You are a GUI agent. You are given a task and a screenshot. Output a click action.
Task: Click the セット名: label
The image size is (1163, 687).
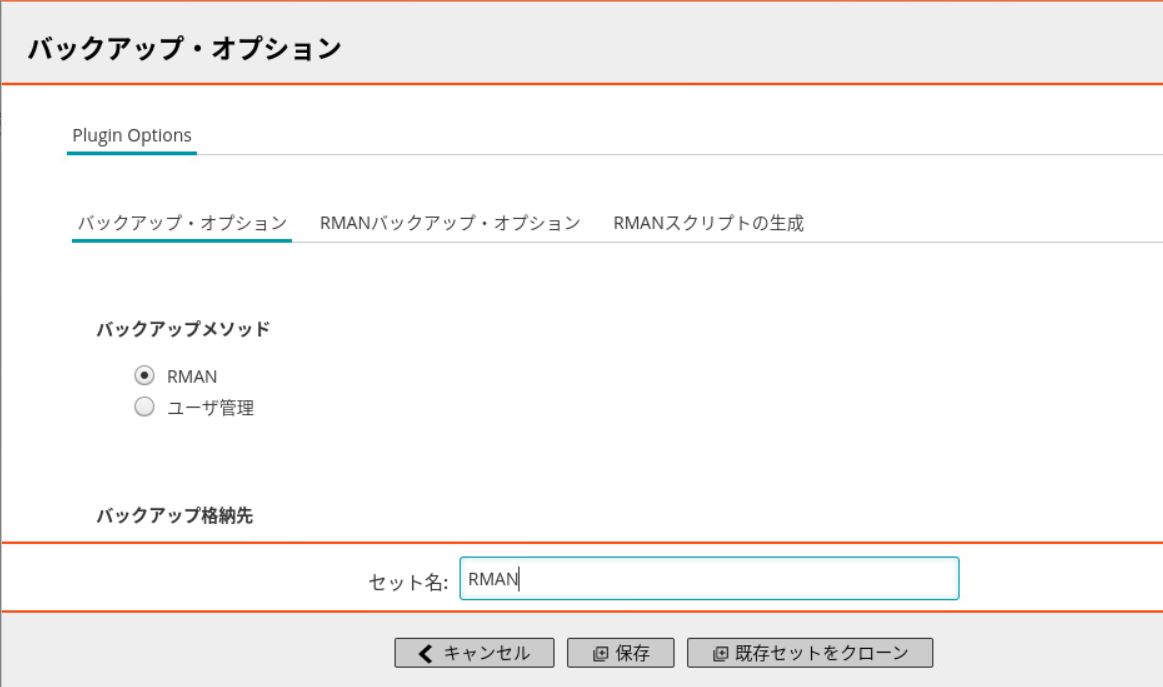tap(409, 582)
